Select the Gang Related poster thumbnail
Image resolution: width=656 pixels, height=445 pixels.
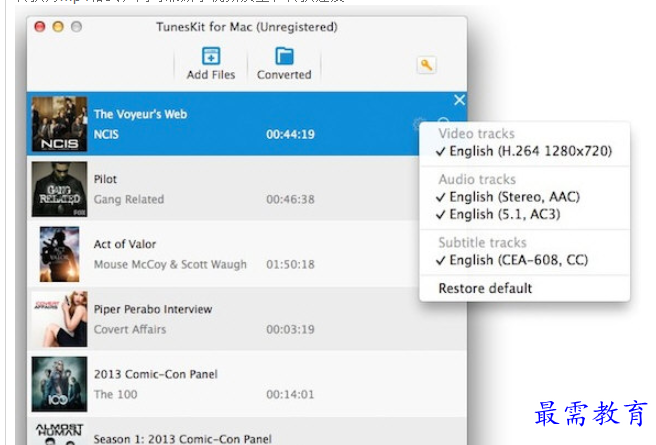[x=59, y=189]
